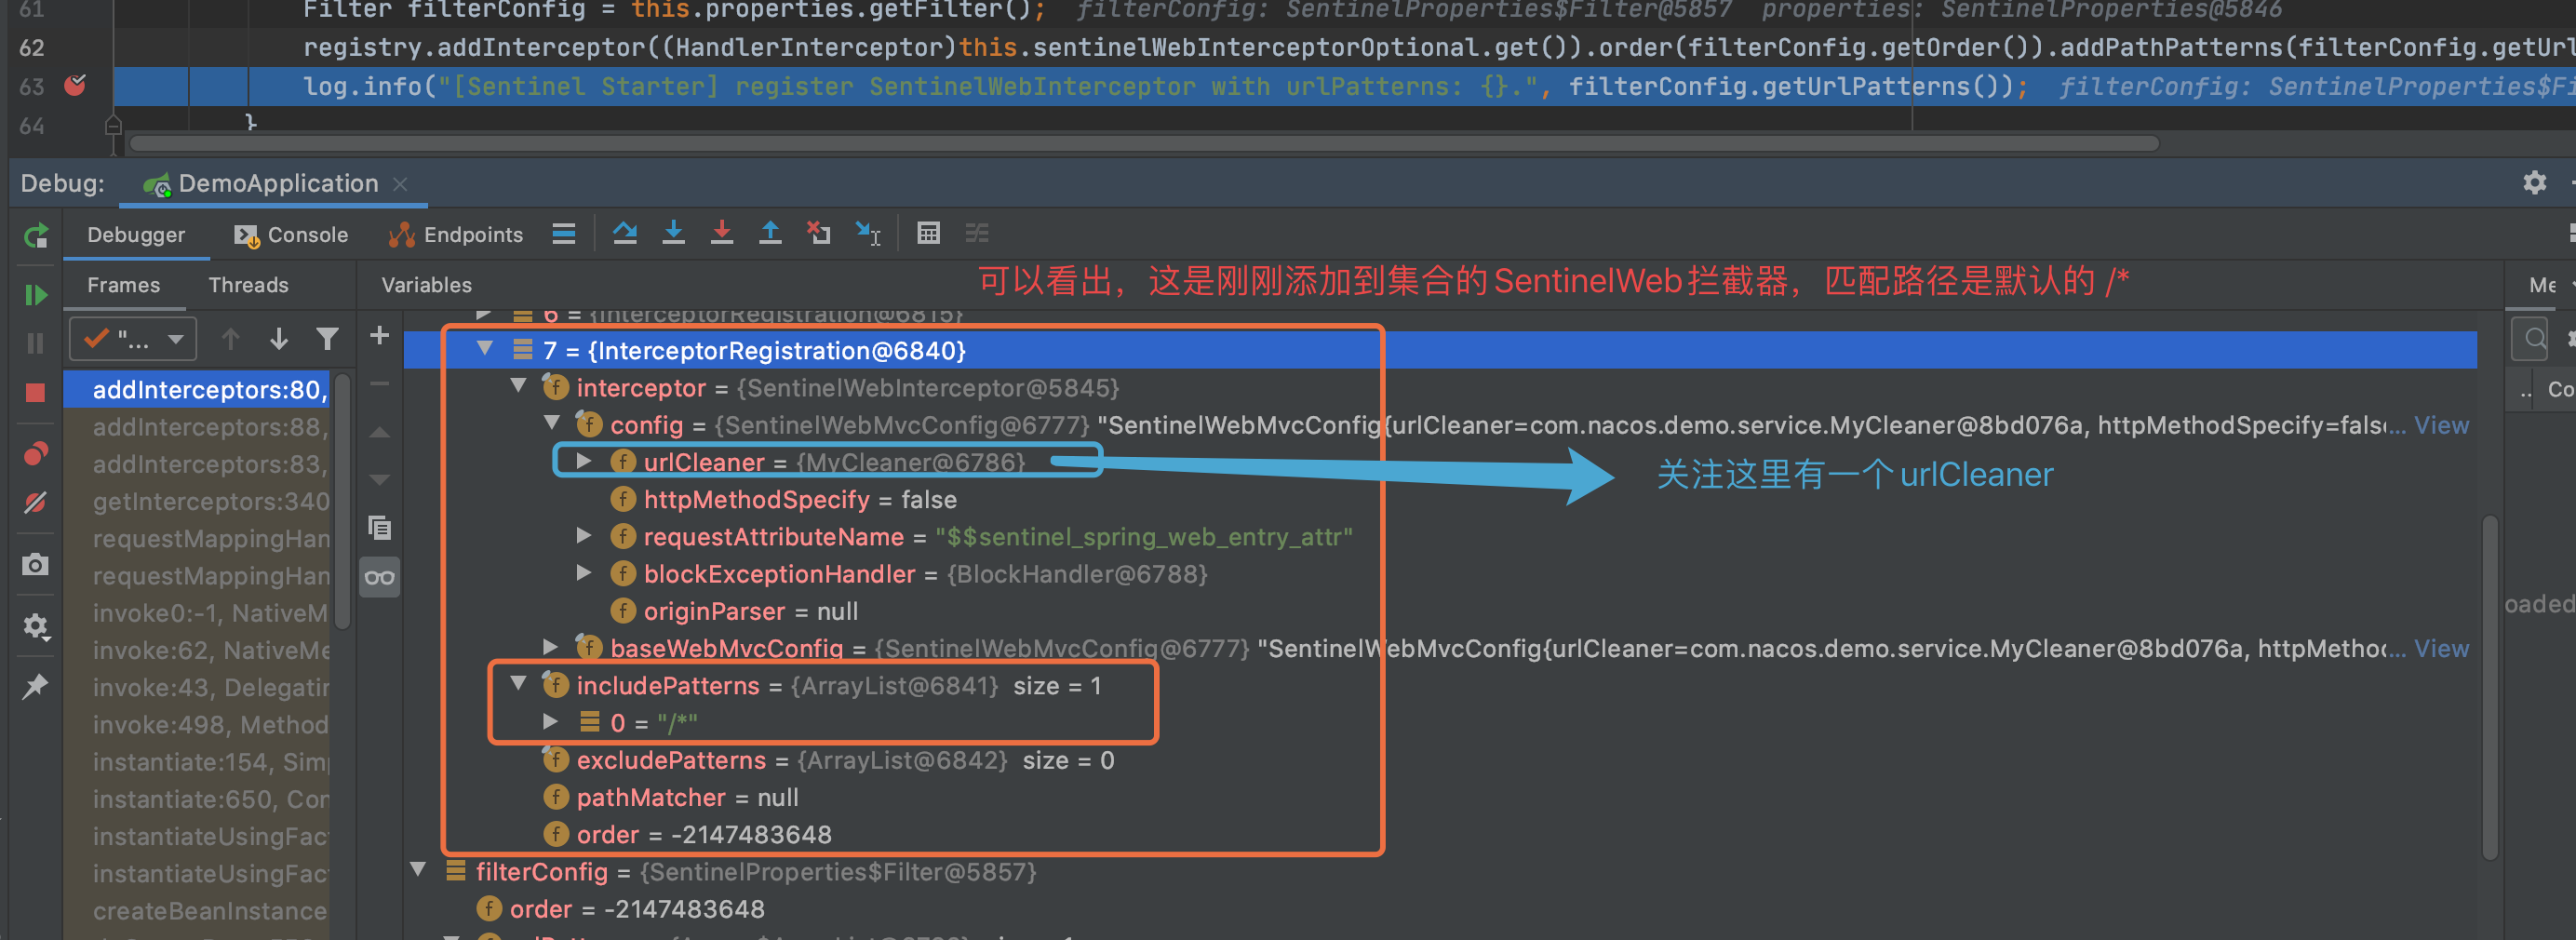Switch to Debugger tab

click(136, 235)
